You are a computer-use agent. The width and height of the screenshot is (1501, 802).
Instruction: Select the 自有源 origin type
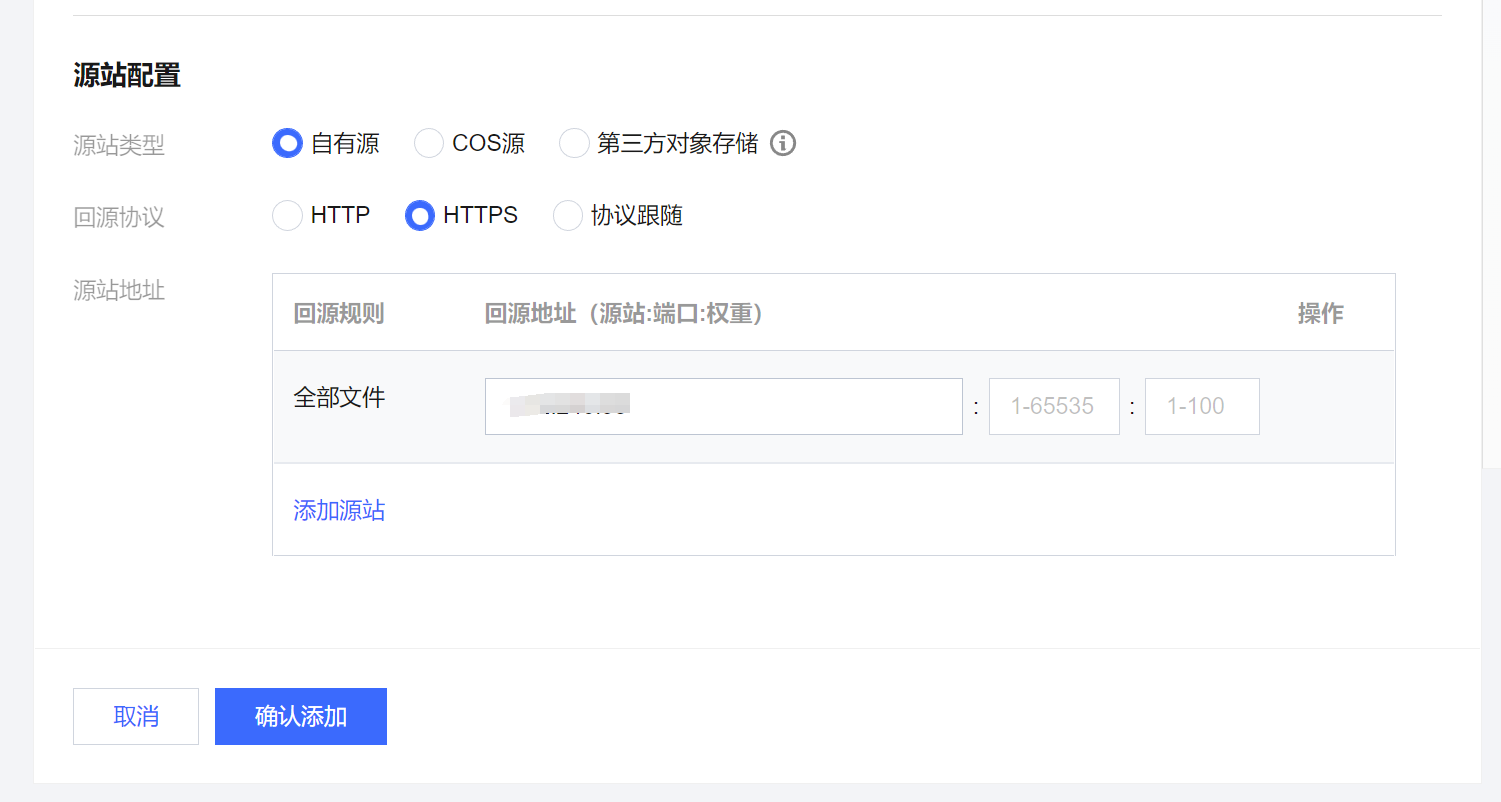(x=288, y=144)
